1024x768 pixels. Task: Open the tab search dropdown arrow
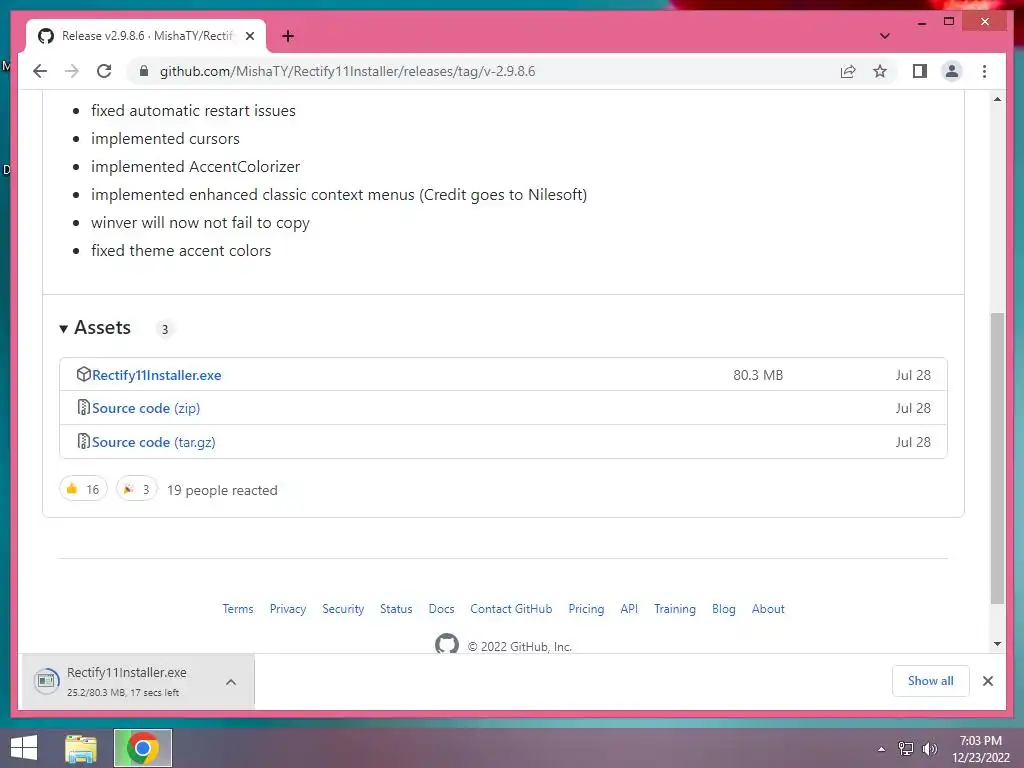[884, 36]
